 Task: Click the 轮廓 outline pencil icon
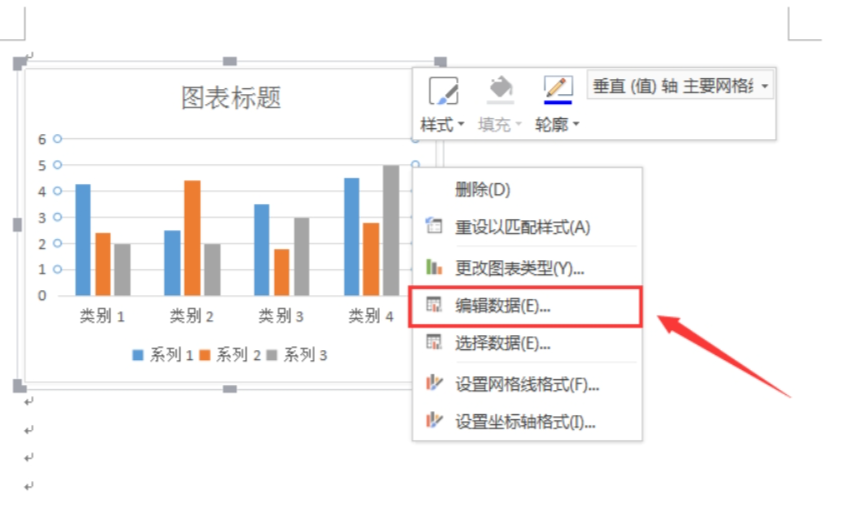558,90
